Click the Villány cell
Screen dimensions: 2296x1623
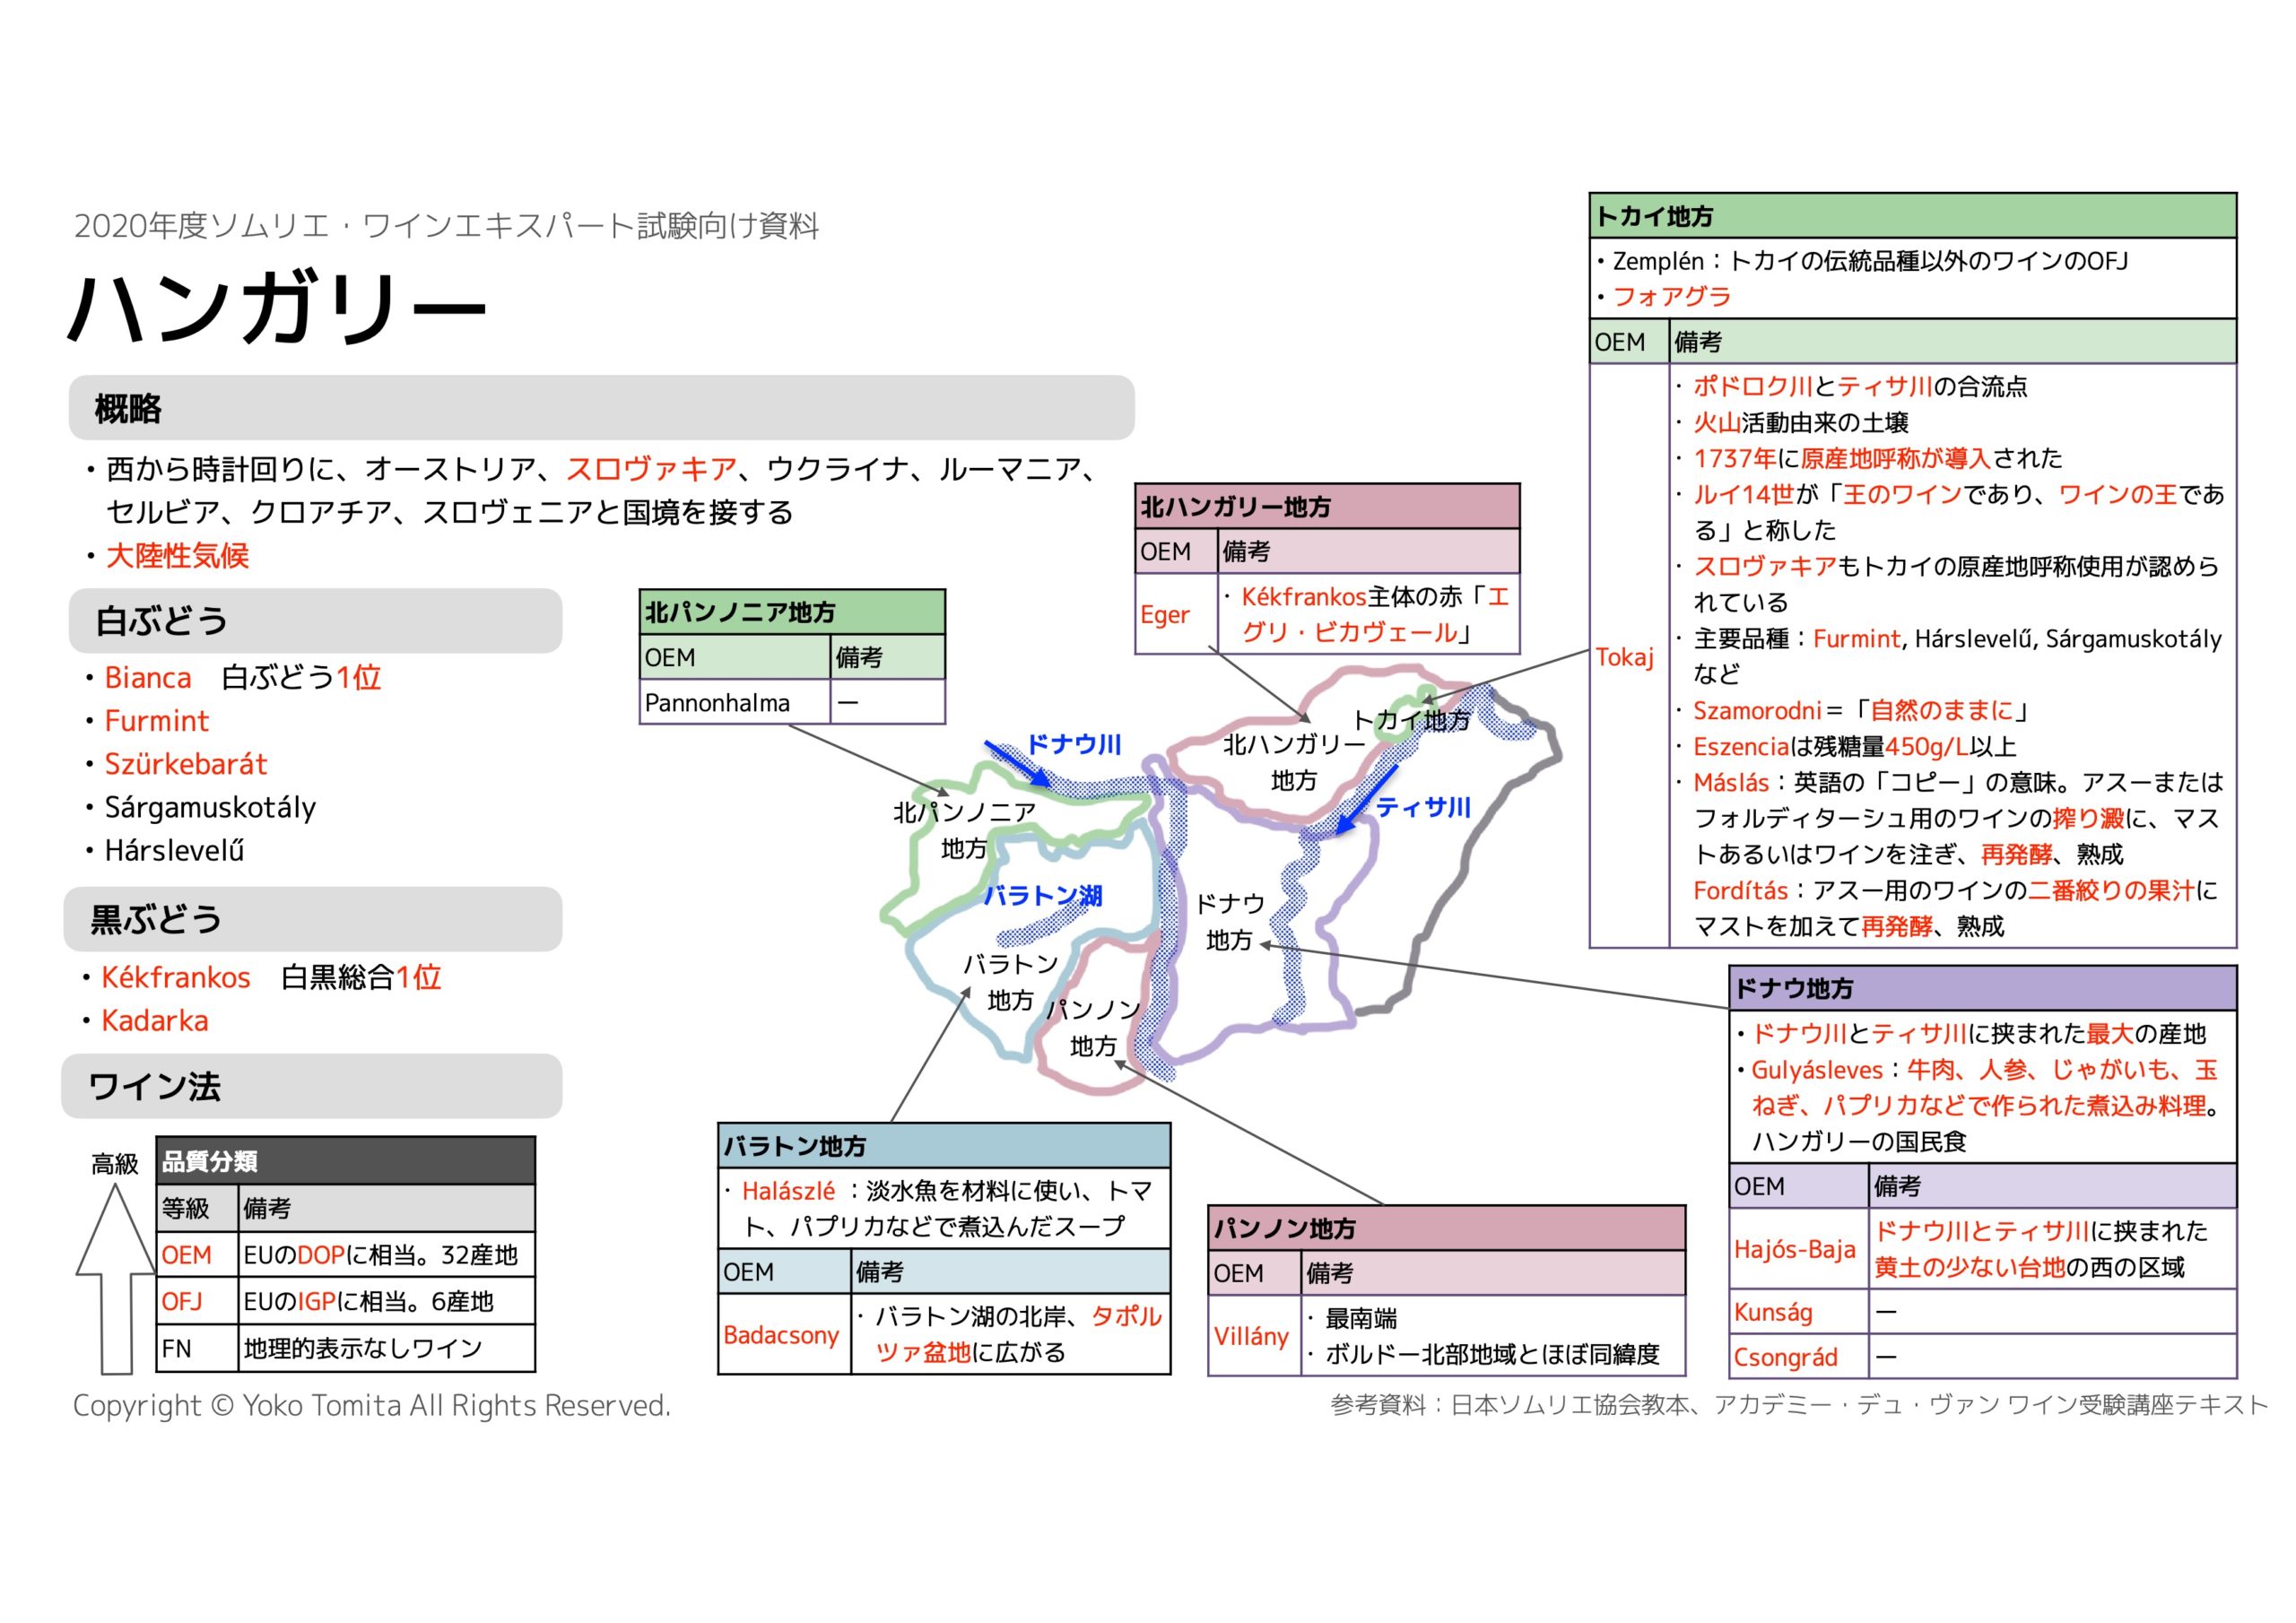point(1256,1336)
